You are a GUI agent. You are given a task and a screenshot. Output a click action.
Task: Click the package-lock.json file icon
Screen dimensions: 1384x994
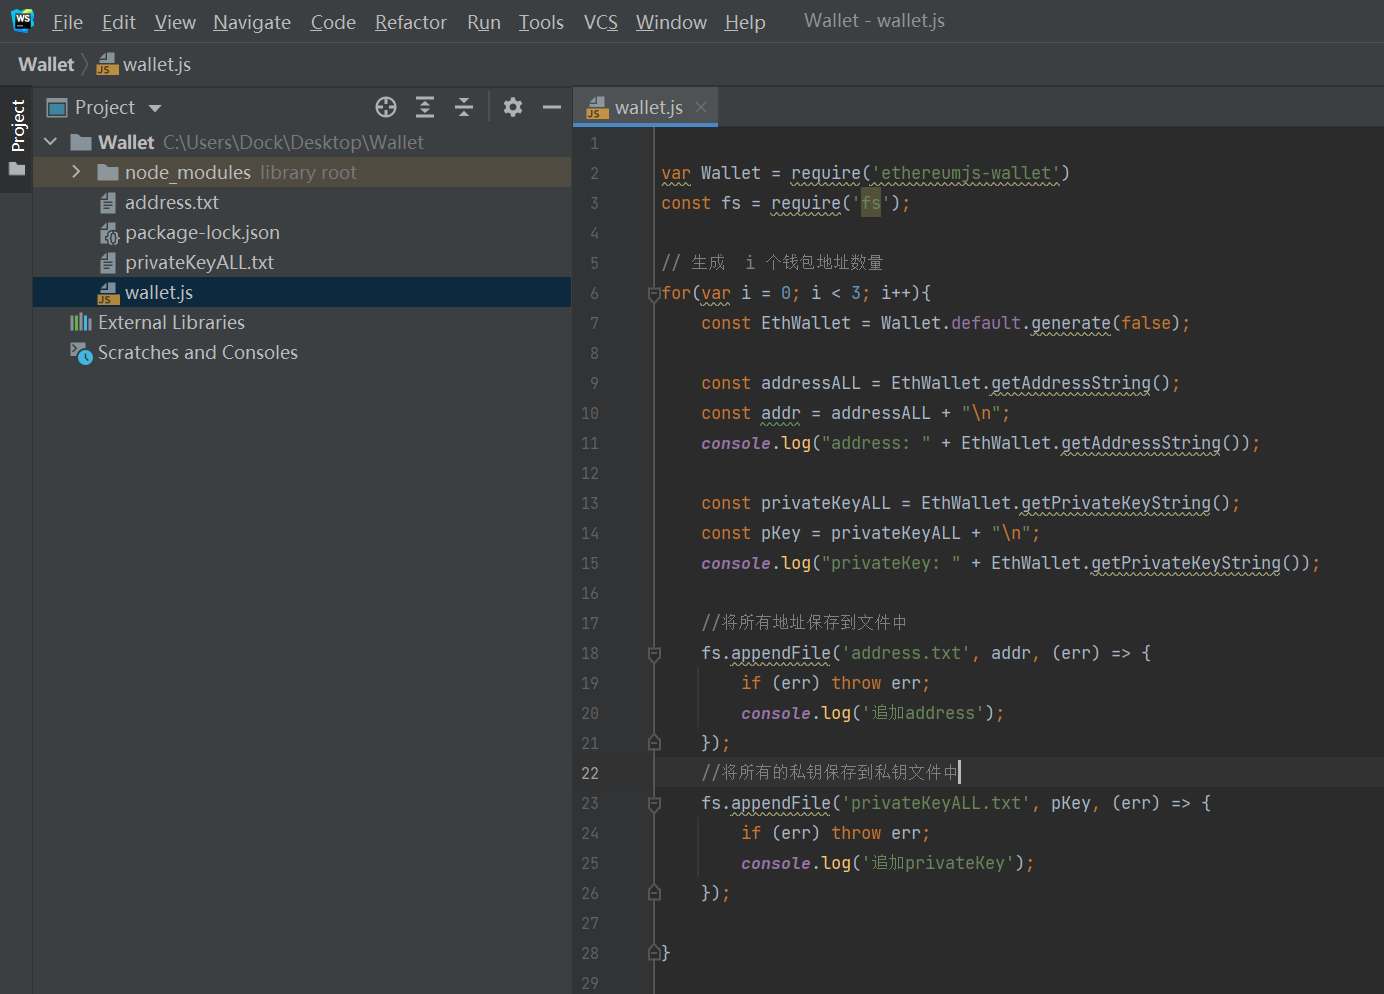[109, 233]
